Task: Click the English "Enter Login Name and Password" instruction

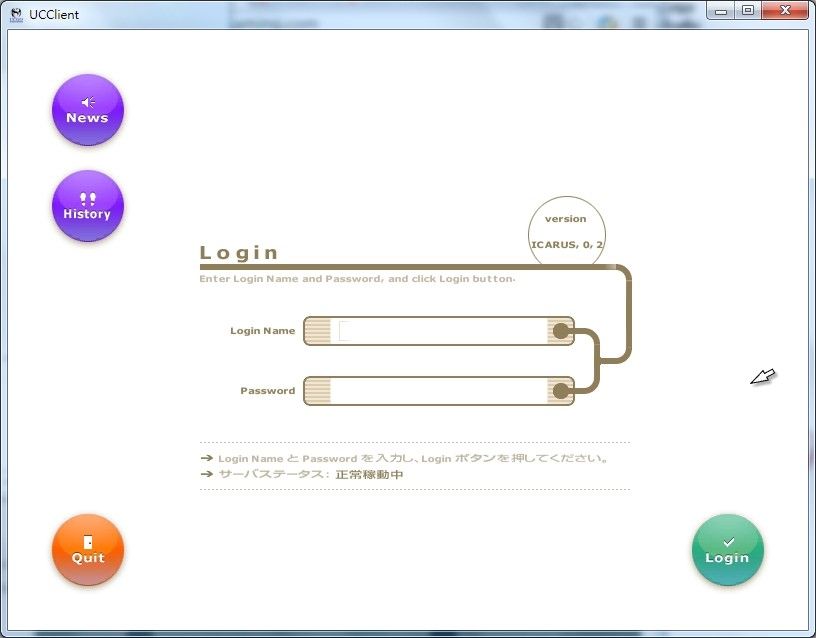Action: pos(357,279)
